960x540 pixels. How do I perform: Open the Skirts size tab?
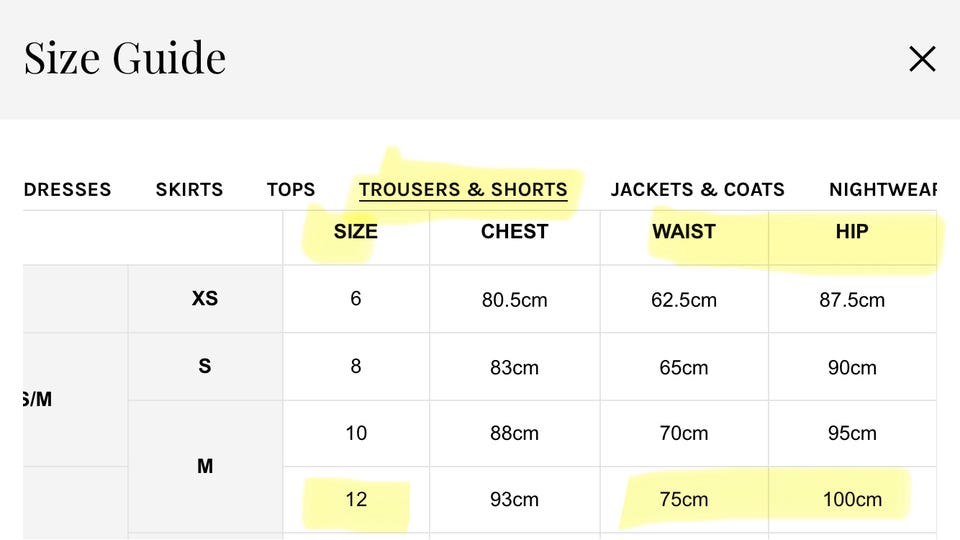(x=189, y=189)
